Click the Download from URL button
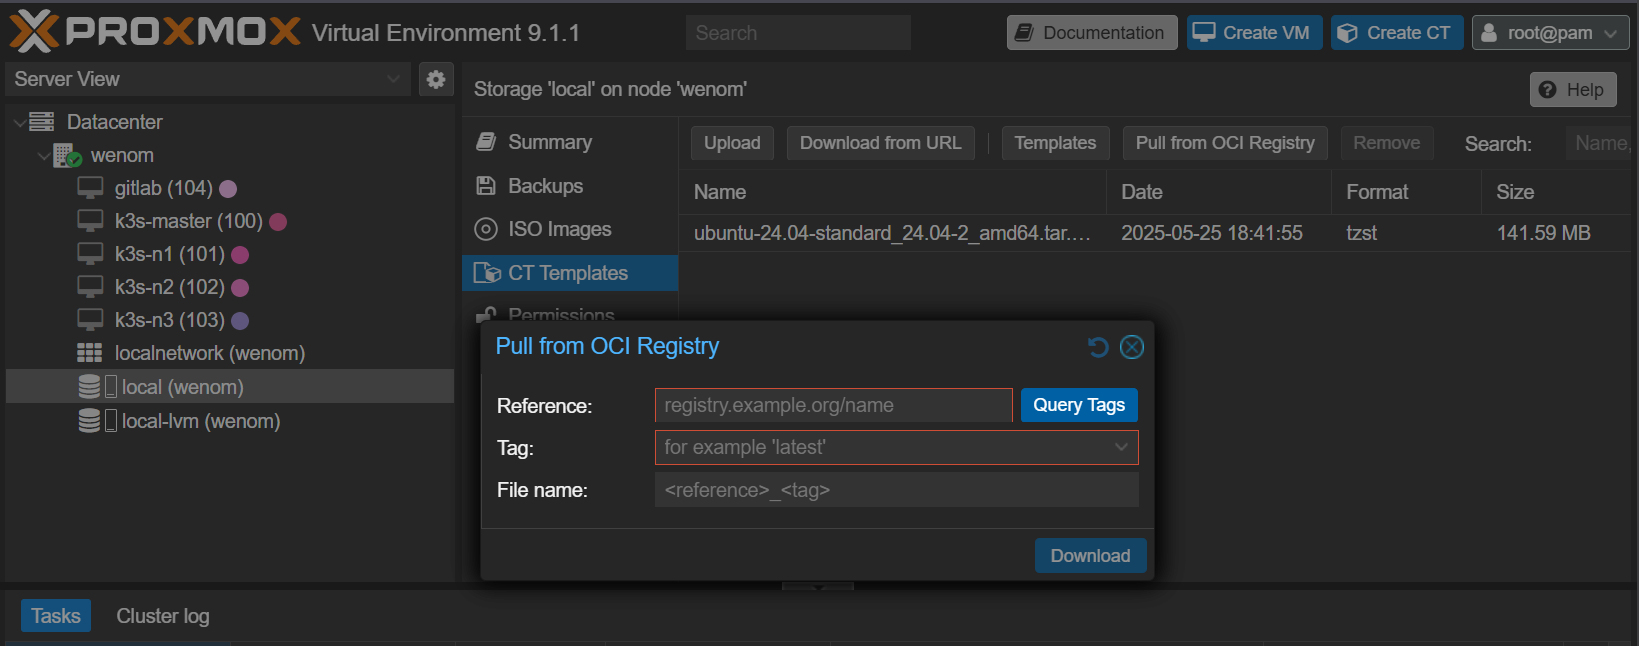The width and height of the screenshot is (1639, 646). (x=880, y=143)
